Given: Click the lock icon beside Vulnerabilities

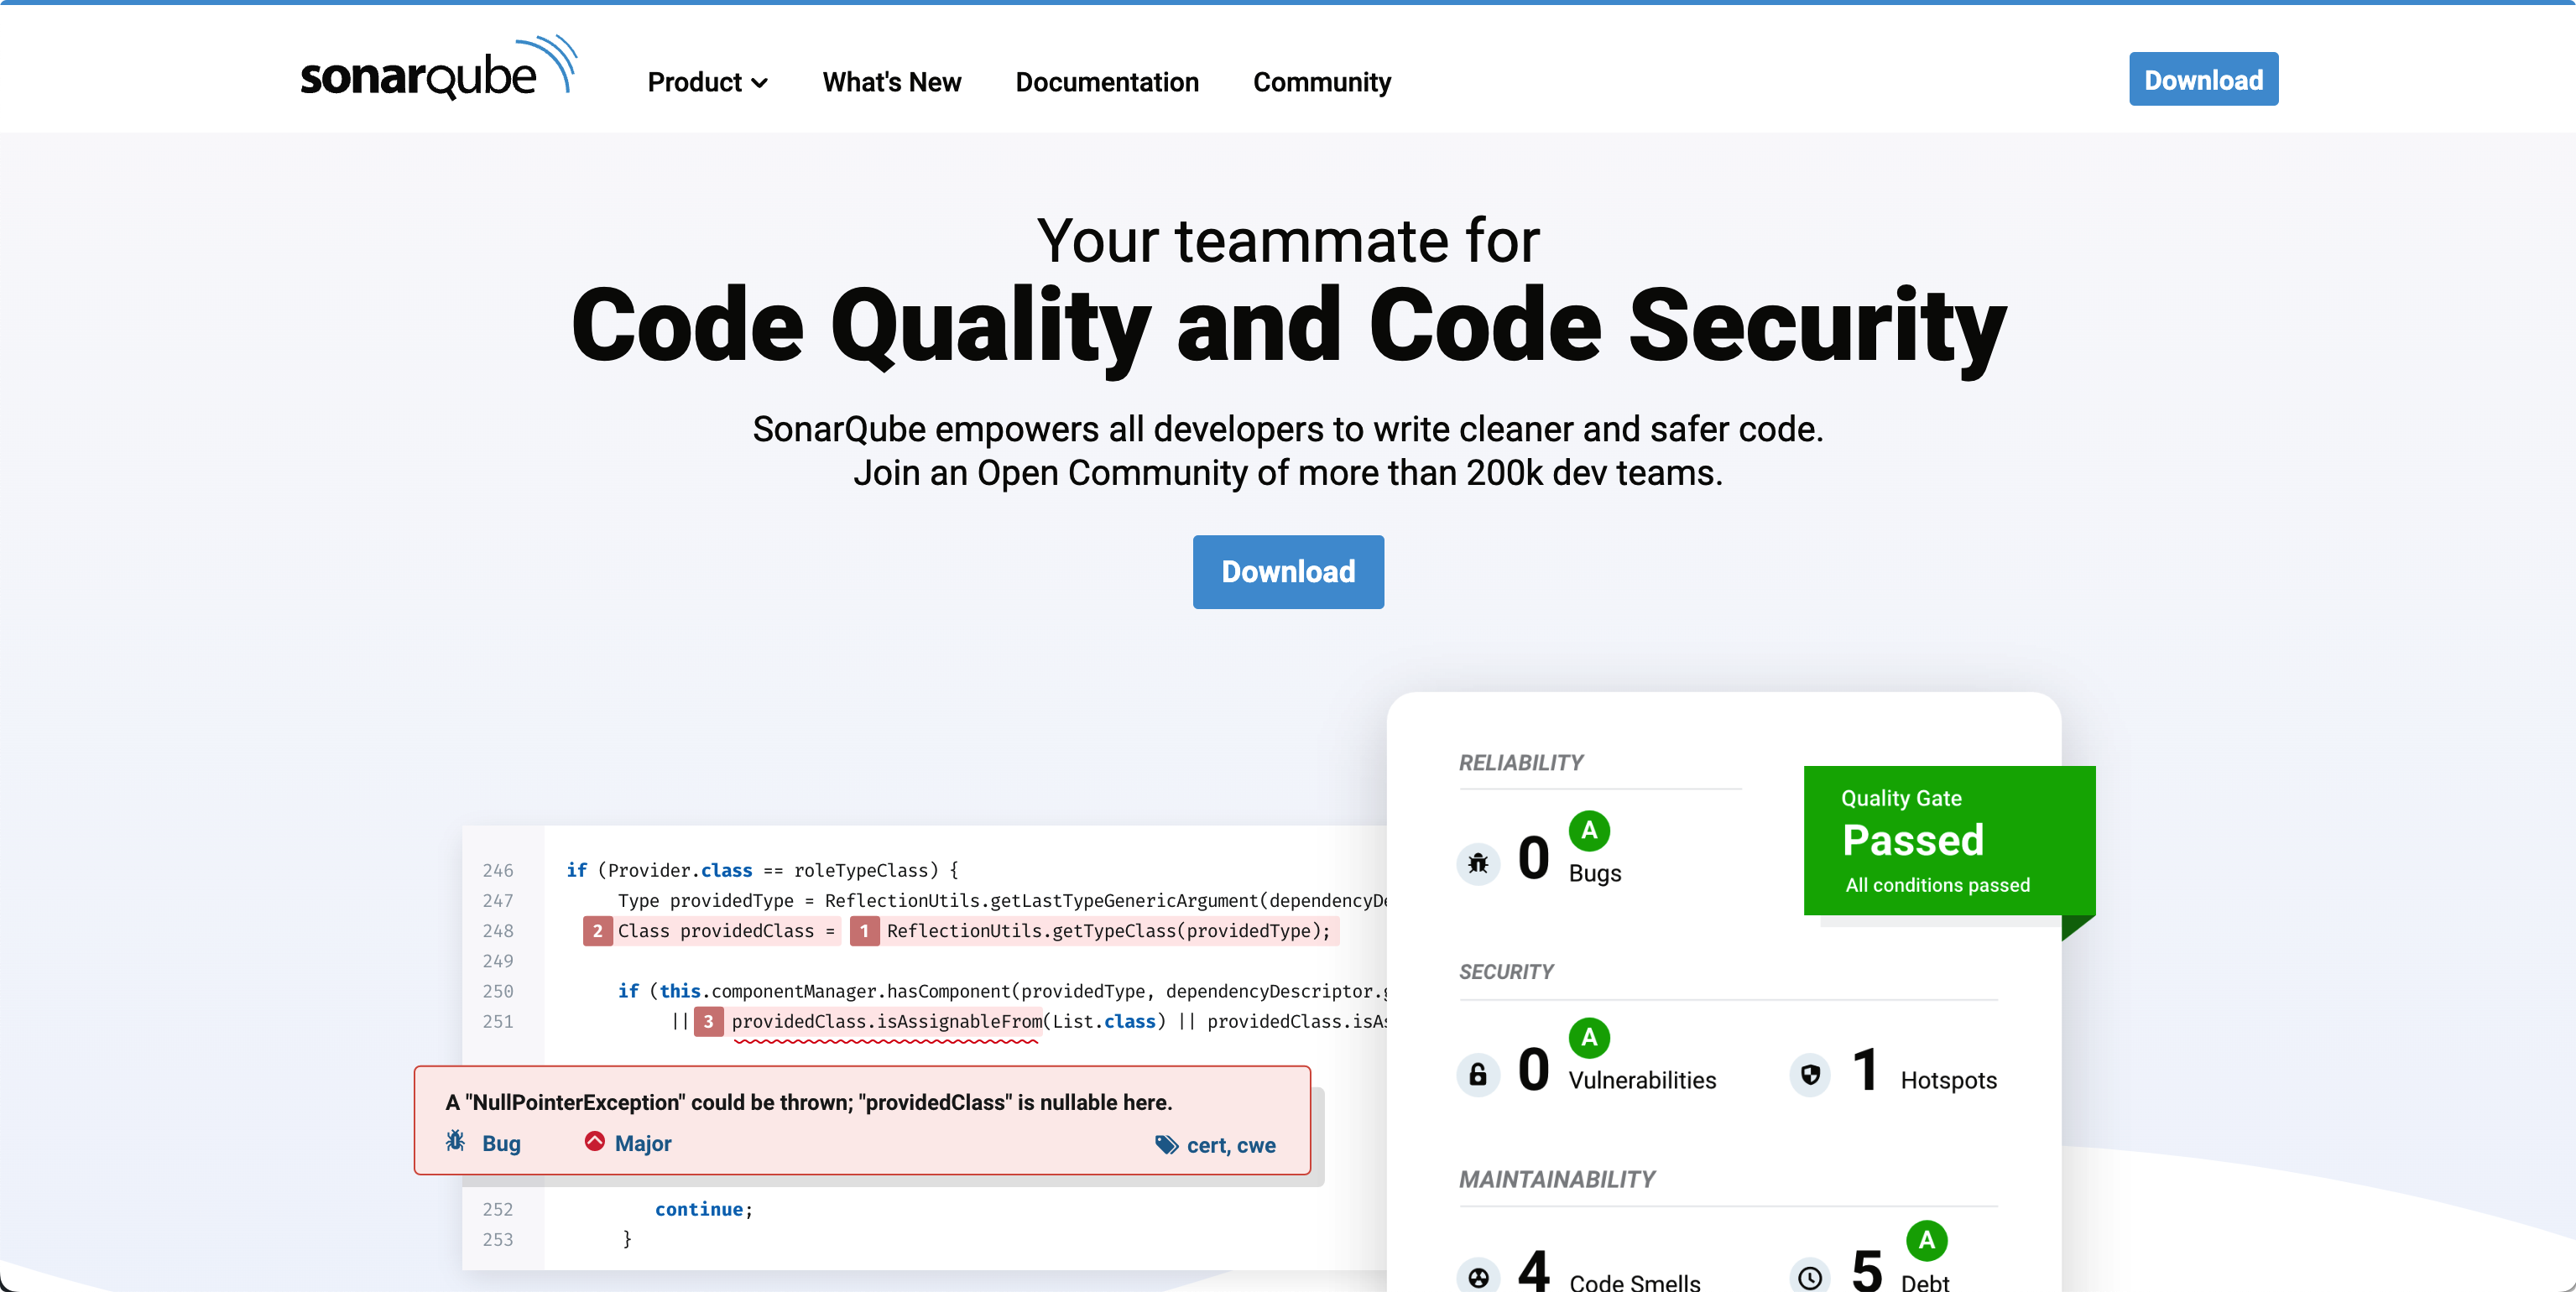Looking at the screenshot, I should tap(1478, 1074).
